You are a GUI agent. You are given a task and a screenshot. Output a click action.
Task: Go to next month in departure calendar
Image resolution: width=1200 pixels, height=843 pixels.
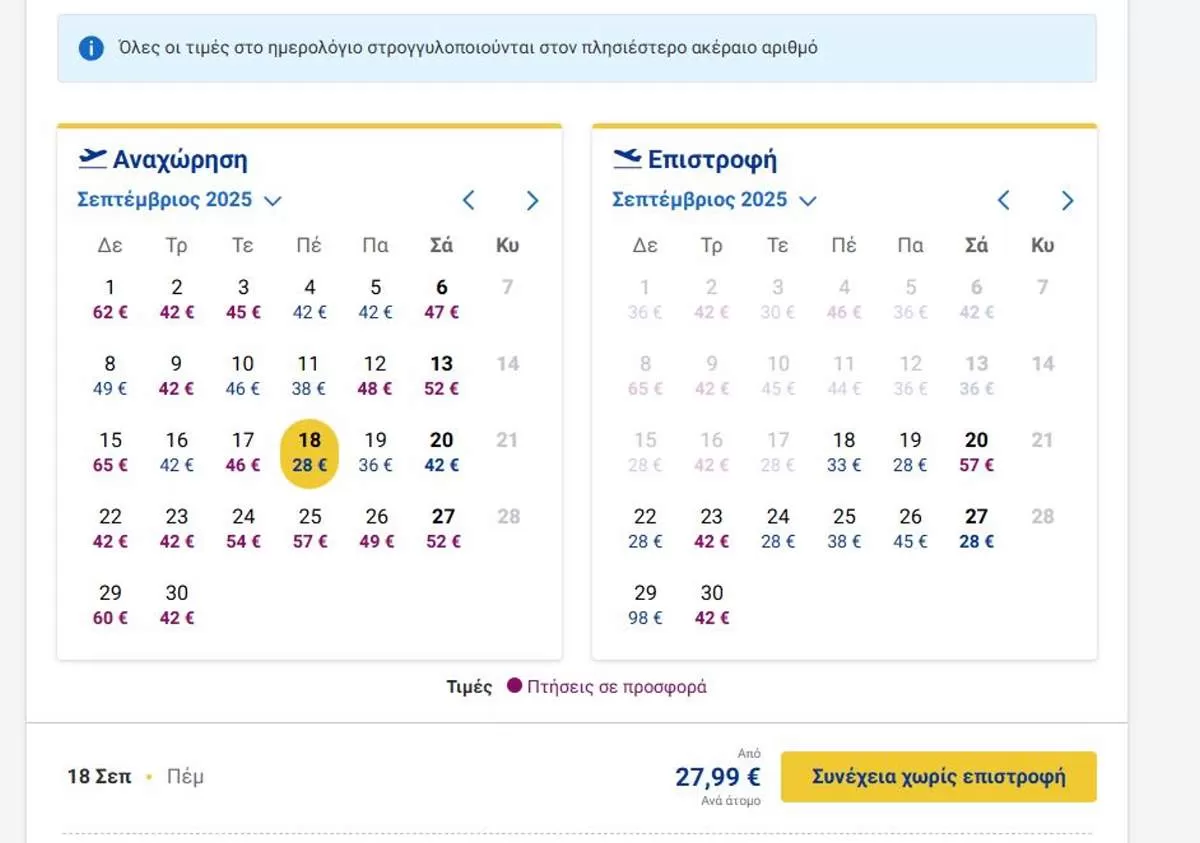tap(532, 200)
